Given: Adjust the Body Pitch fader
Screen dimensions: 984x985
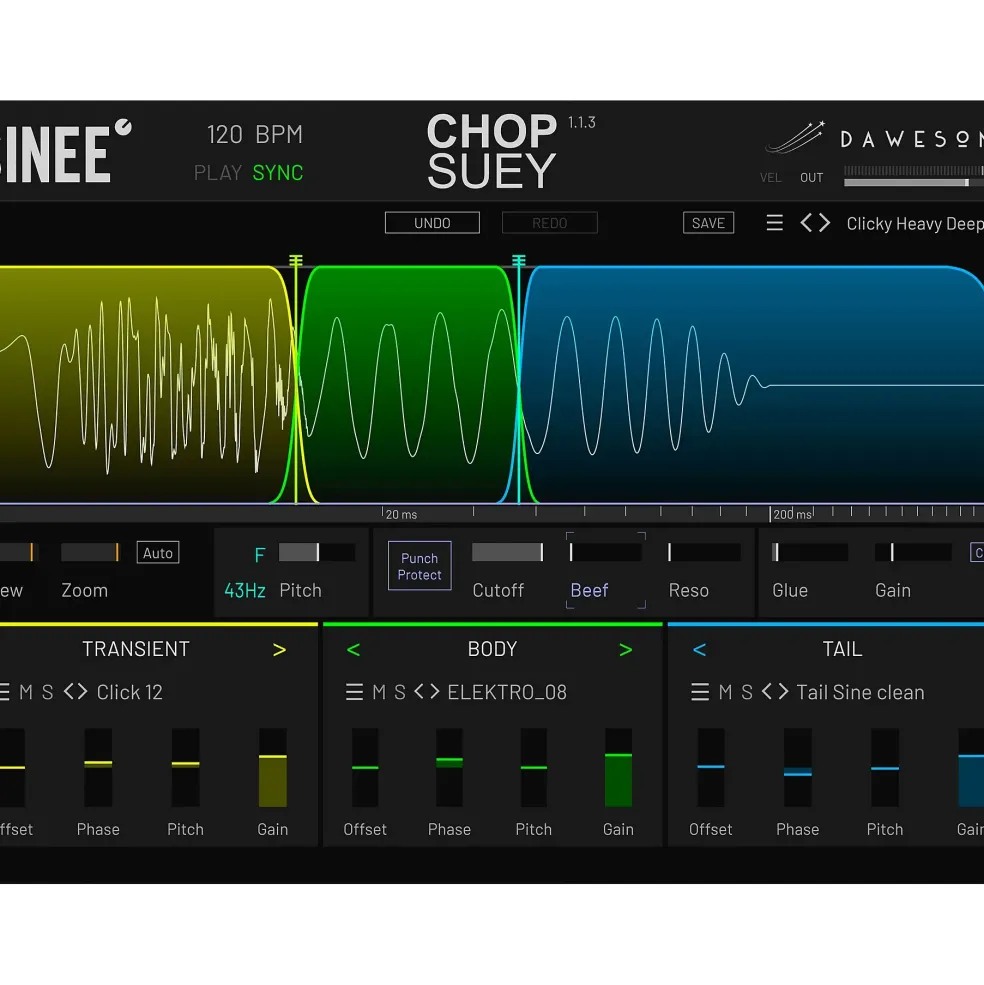Looking at the screenshot, I should click(x=533, y=768).
